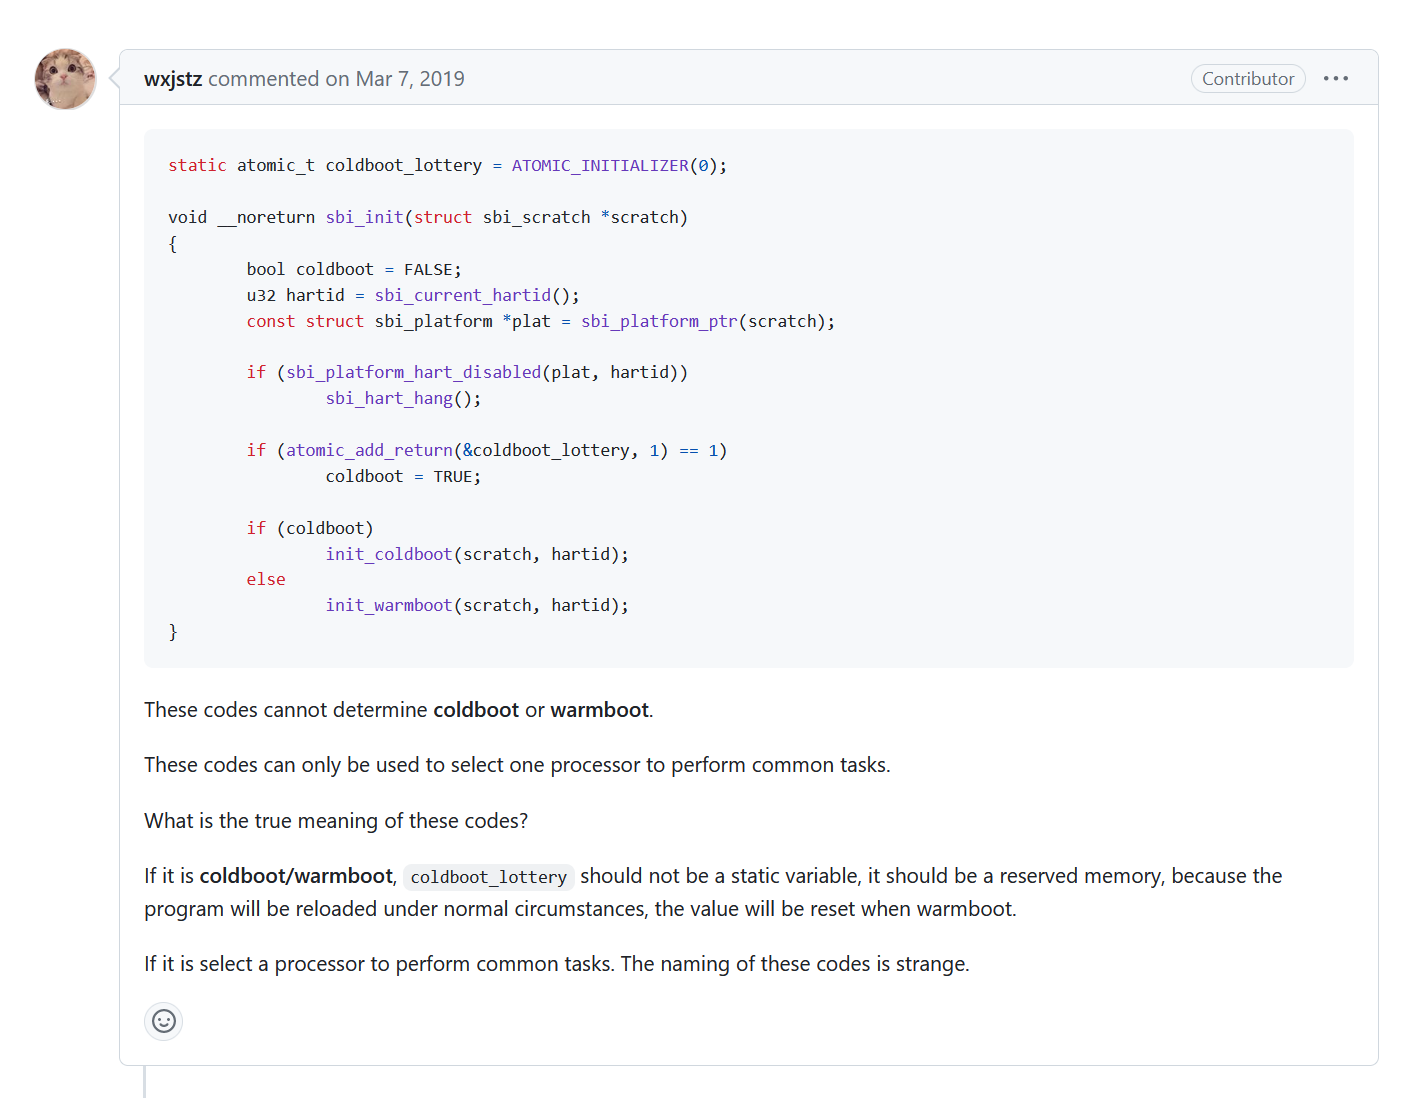The image size is (1401, 1098).
Task: Click the sbi_hart_hang() call
Action: pos(403,398)
